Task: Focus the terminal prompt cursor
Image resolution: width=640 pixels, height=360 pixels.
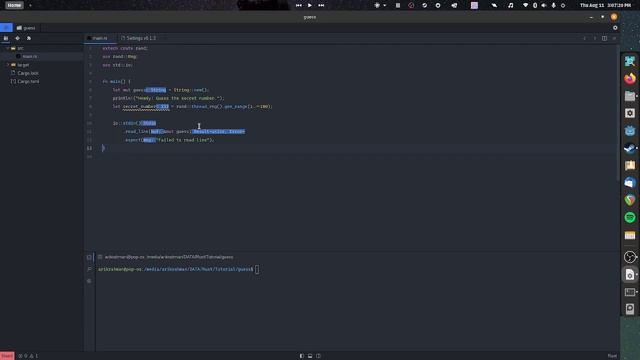Action: [x=257, y=269]
